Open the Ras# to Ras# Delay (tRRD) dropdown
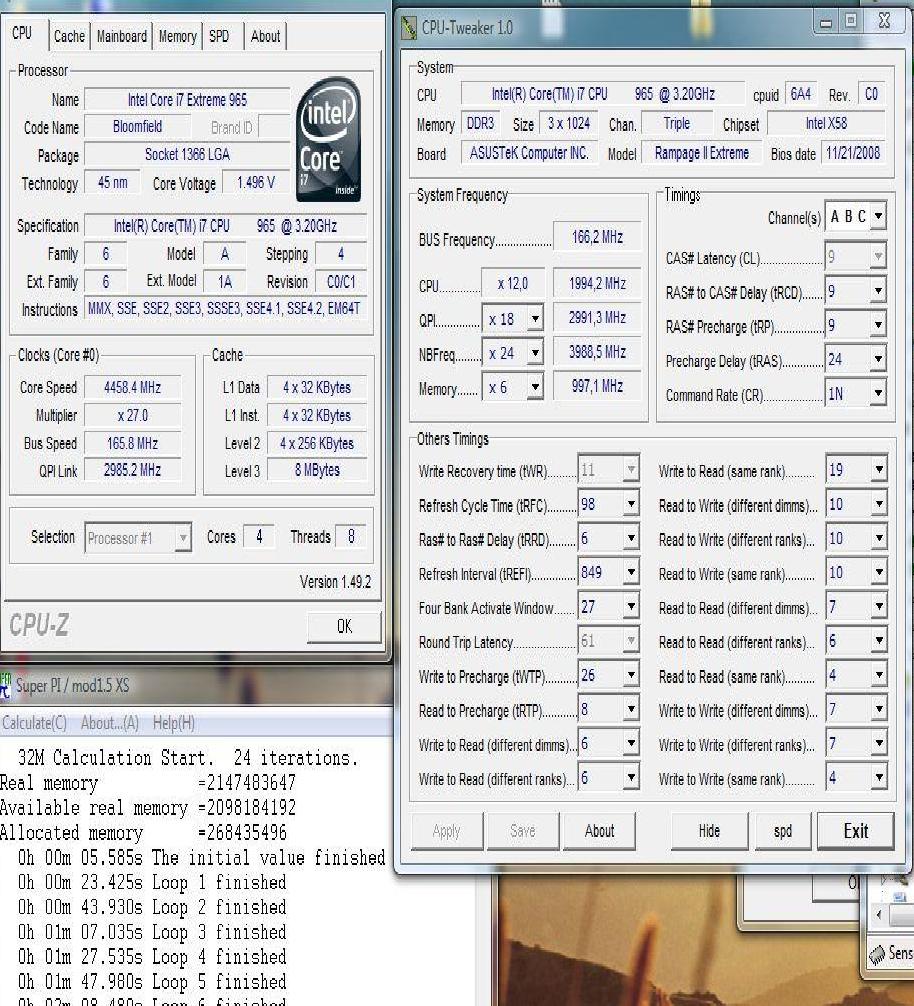The height and width of the screenshot is (1006, 914). 631,539
